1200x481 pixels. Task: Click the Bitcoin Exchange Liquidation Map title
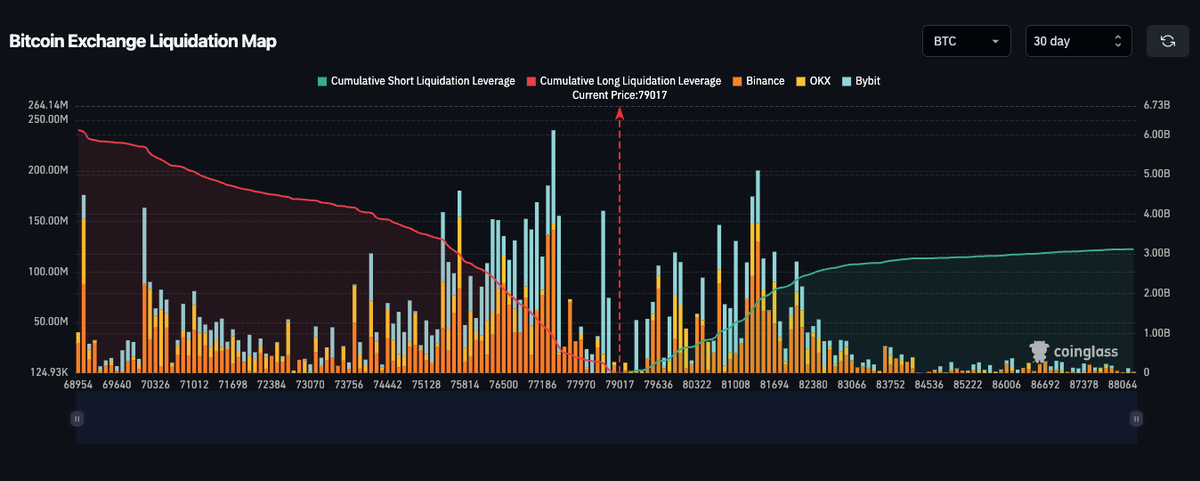pyautogui.click(x=143, y=42)
